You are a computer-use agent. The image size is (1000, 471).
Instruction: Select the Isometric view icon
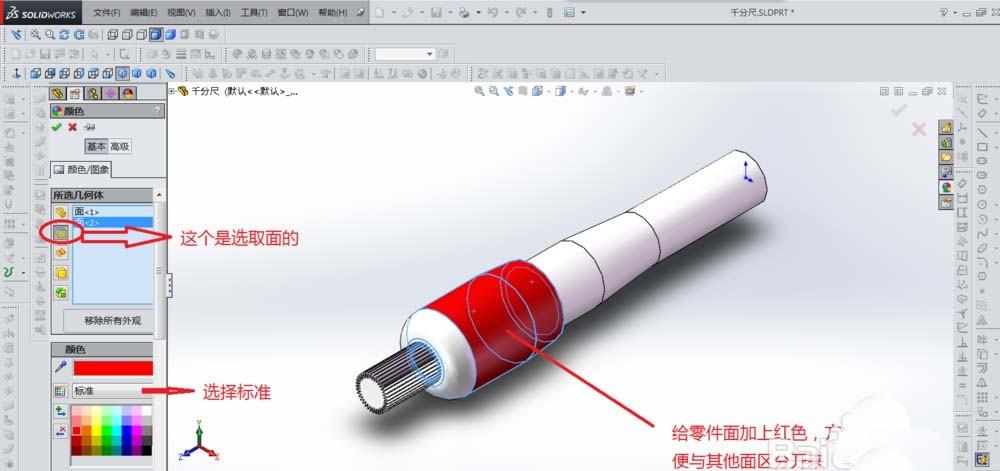[122, 73]
